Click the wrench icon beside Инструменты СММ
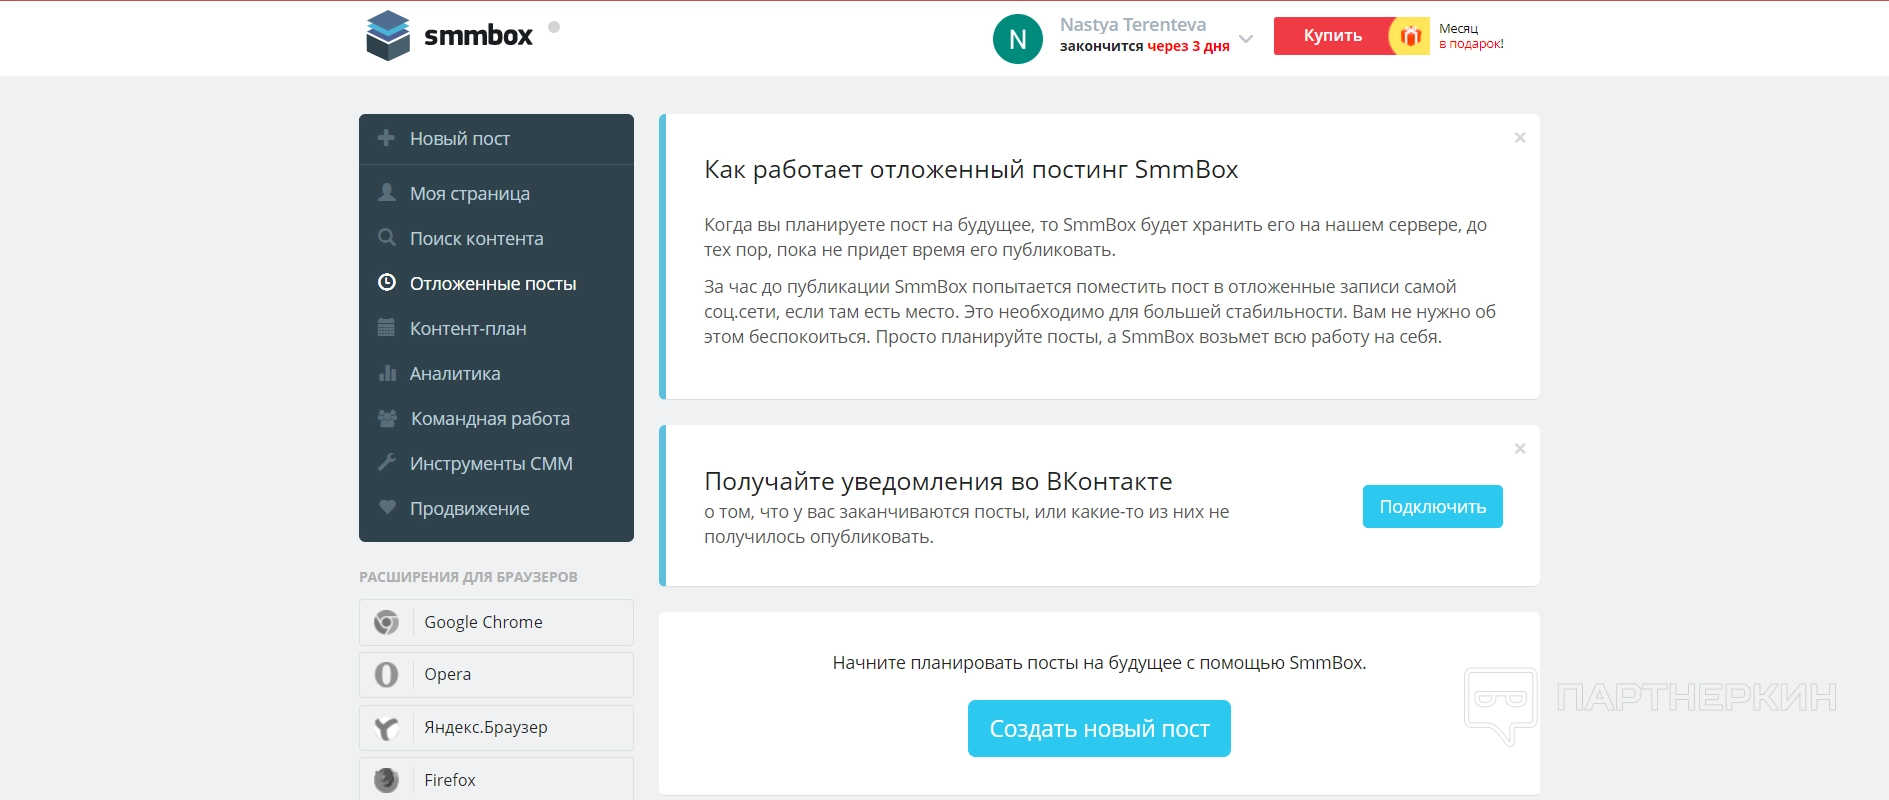 point(387,462)
